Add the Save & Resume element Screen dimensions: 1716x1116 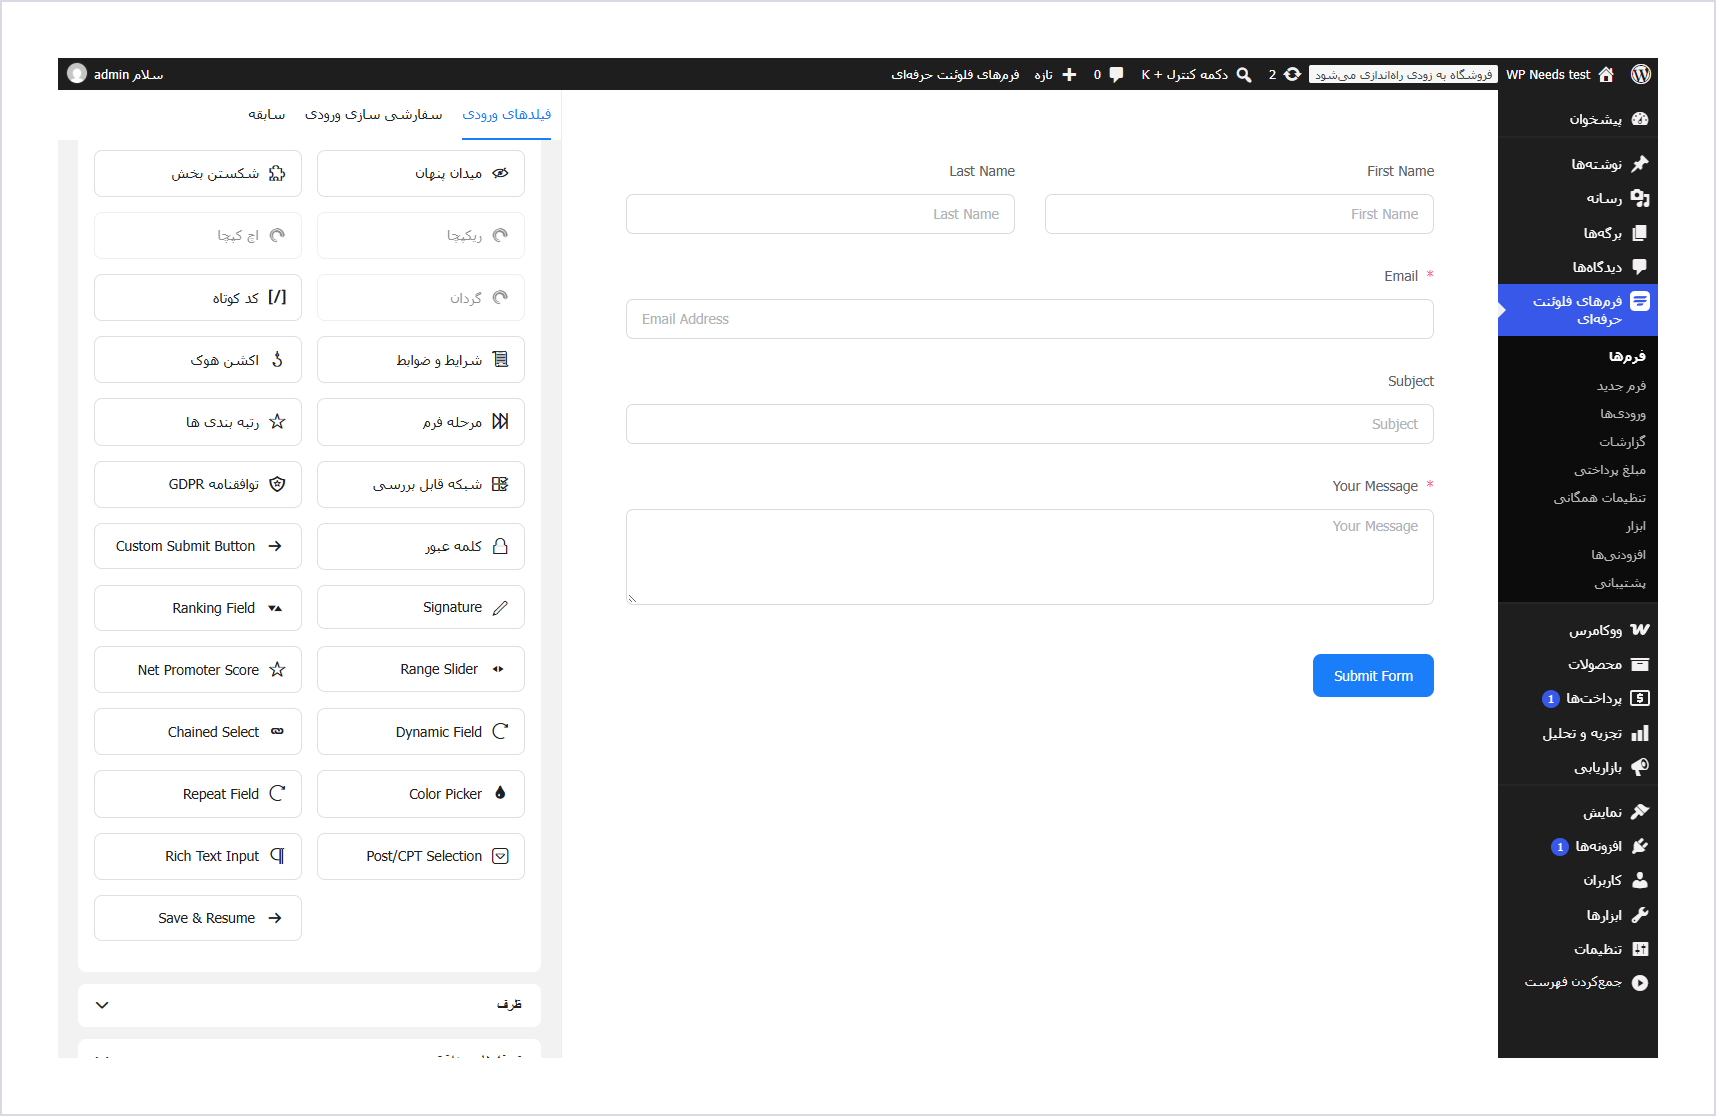198,917
